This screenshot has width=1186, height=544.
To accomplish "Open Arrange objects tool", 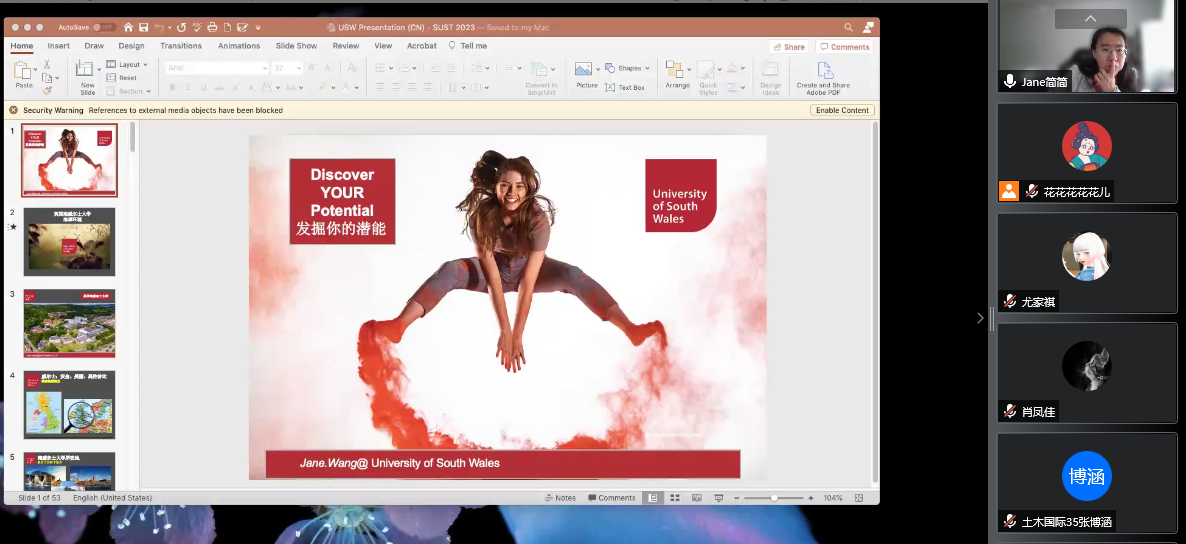I will tap(677, 76).
